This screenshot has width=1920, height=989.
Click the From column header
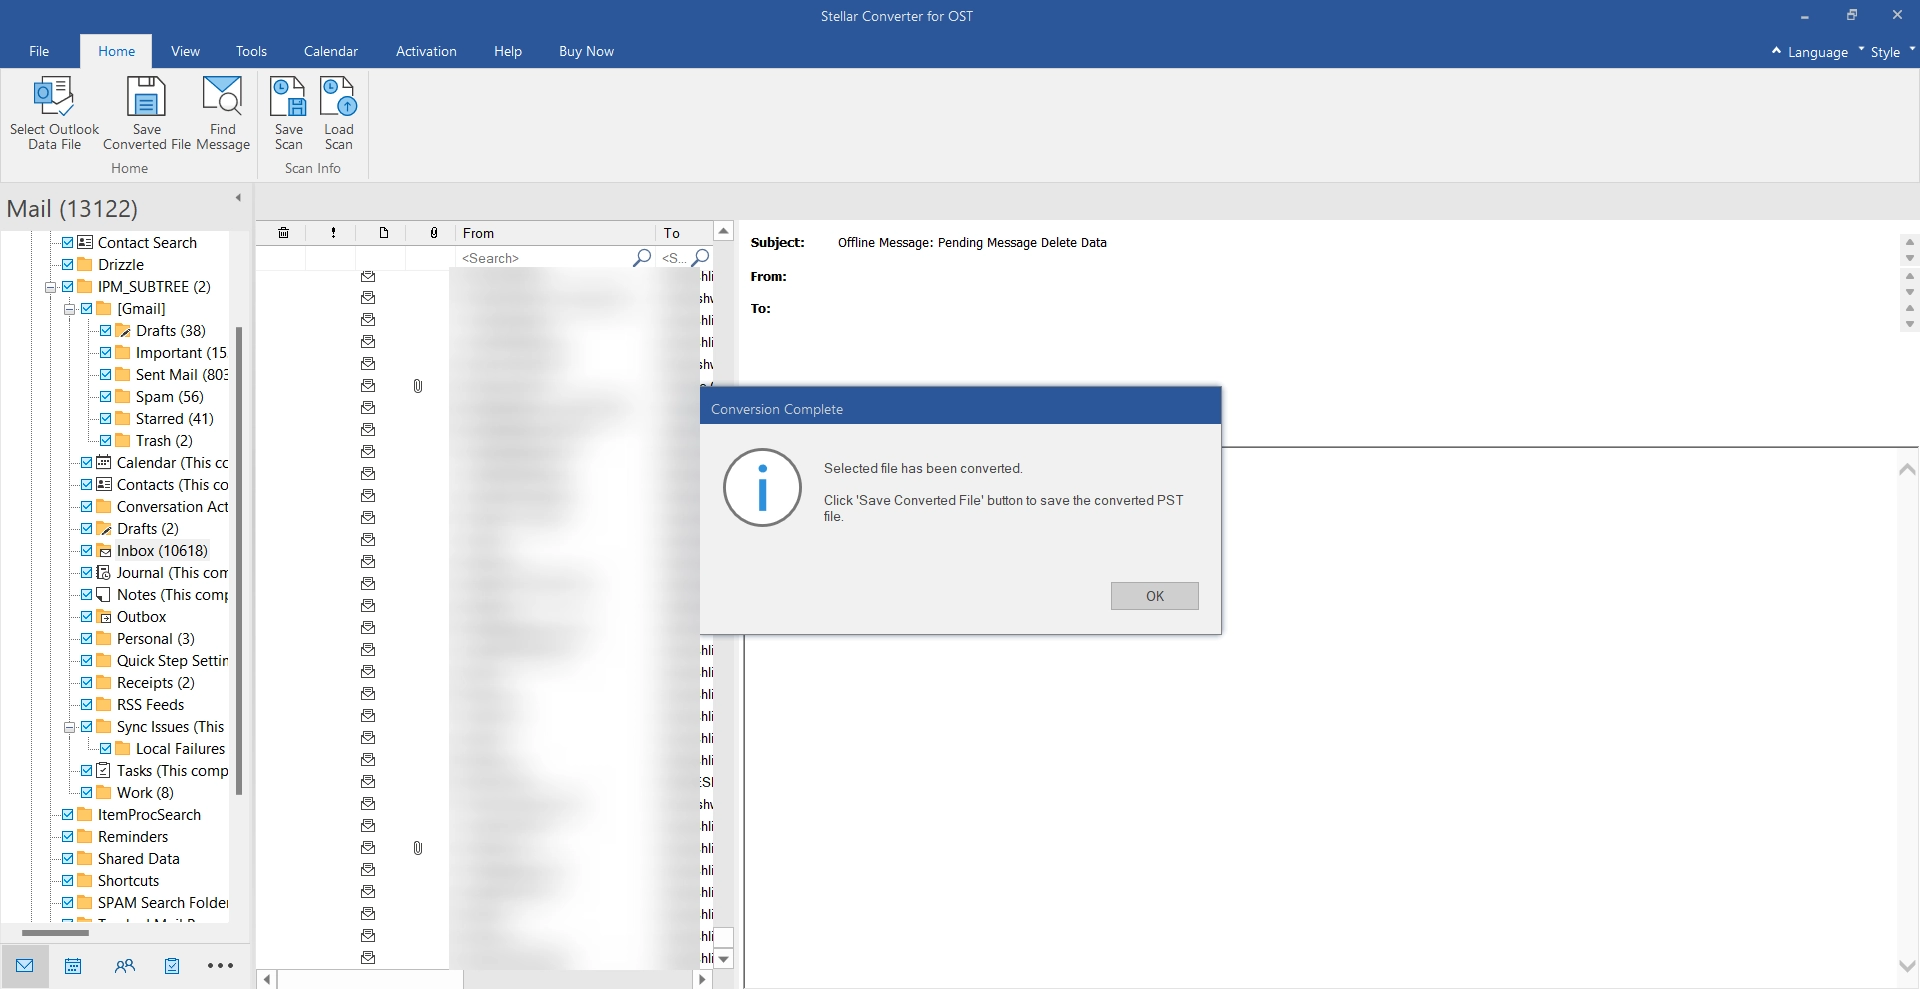[x=555, y=233]
